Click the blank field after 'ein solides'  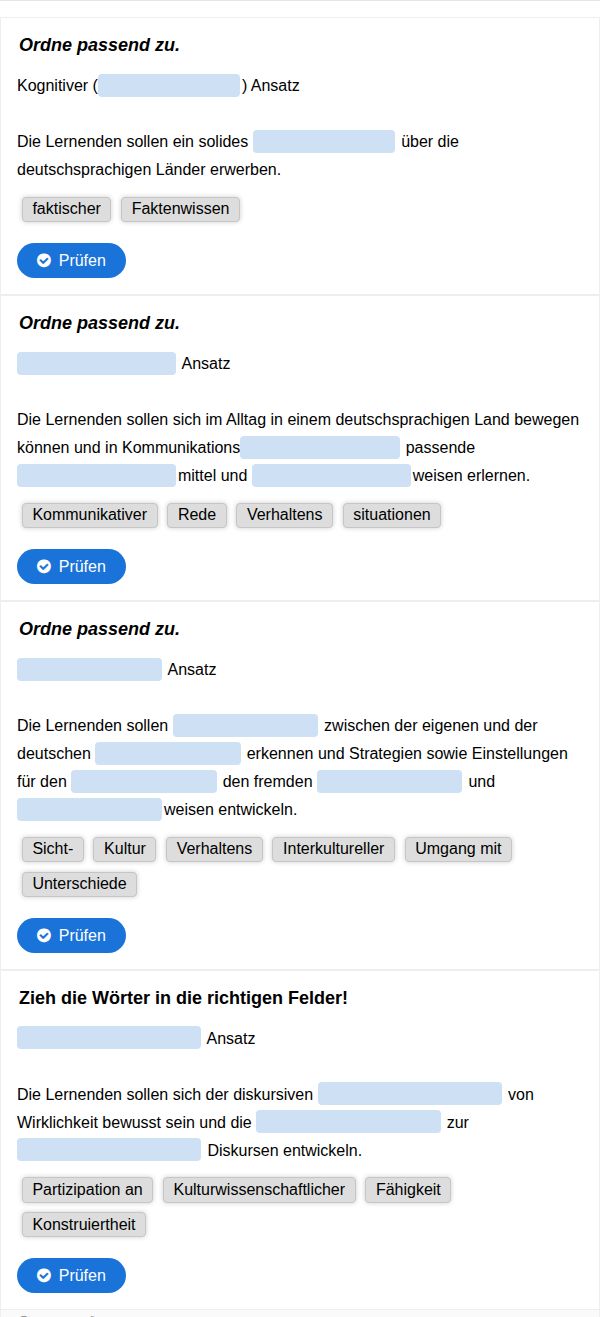pyautogui.click(x=324, y=142)
